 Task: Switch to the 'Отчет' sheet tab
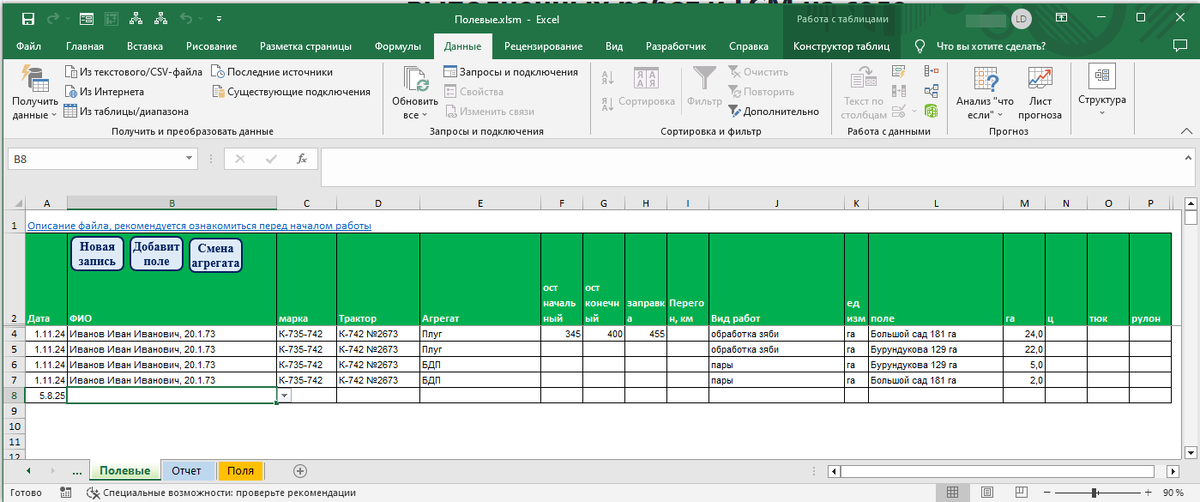point(186,470)
